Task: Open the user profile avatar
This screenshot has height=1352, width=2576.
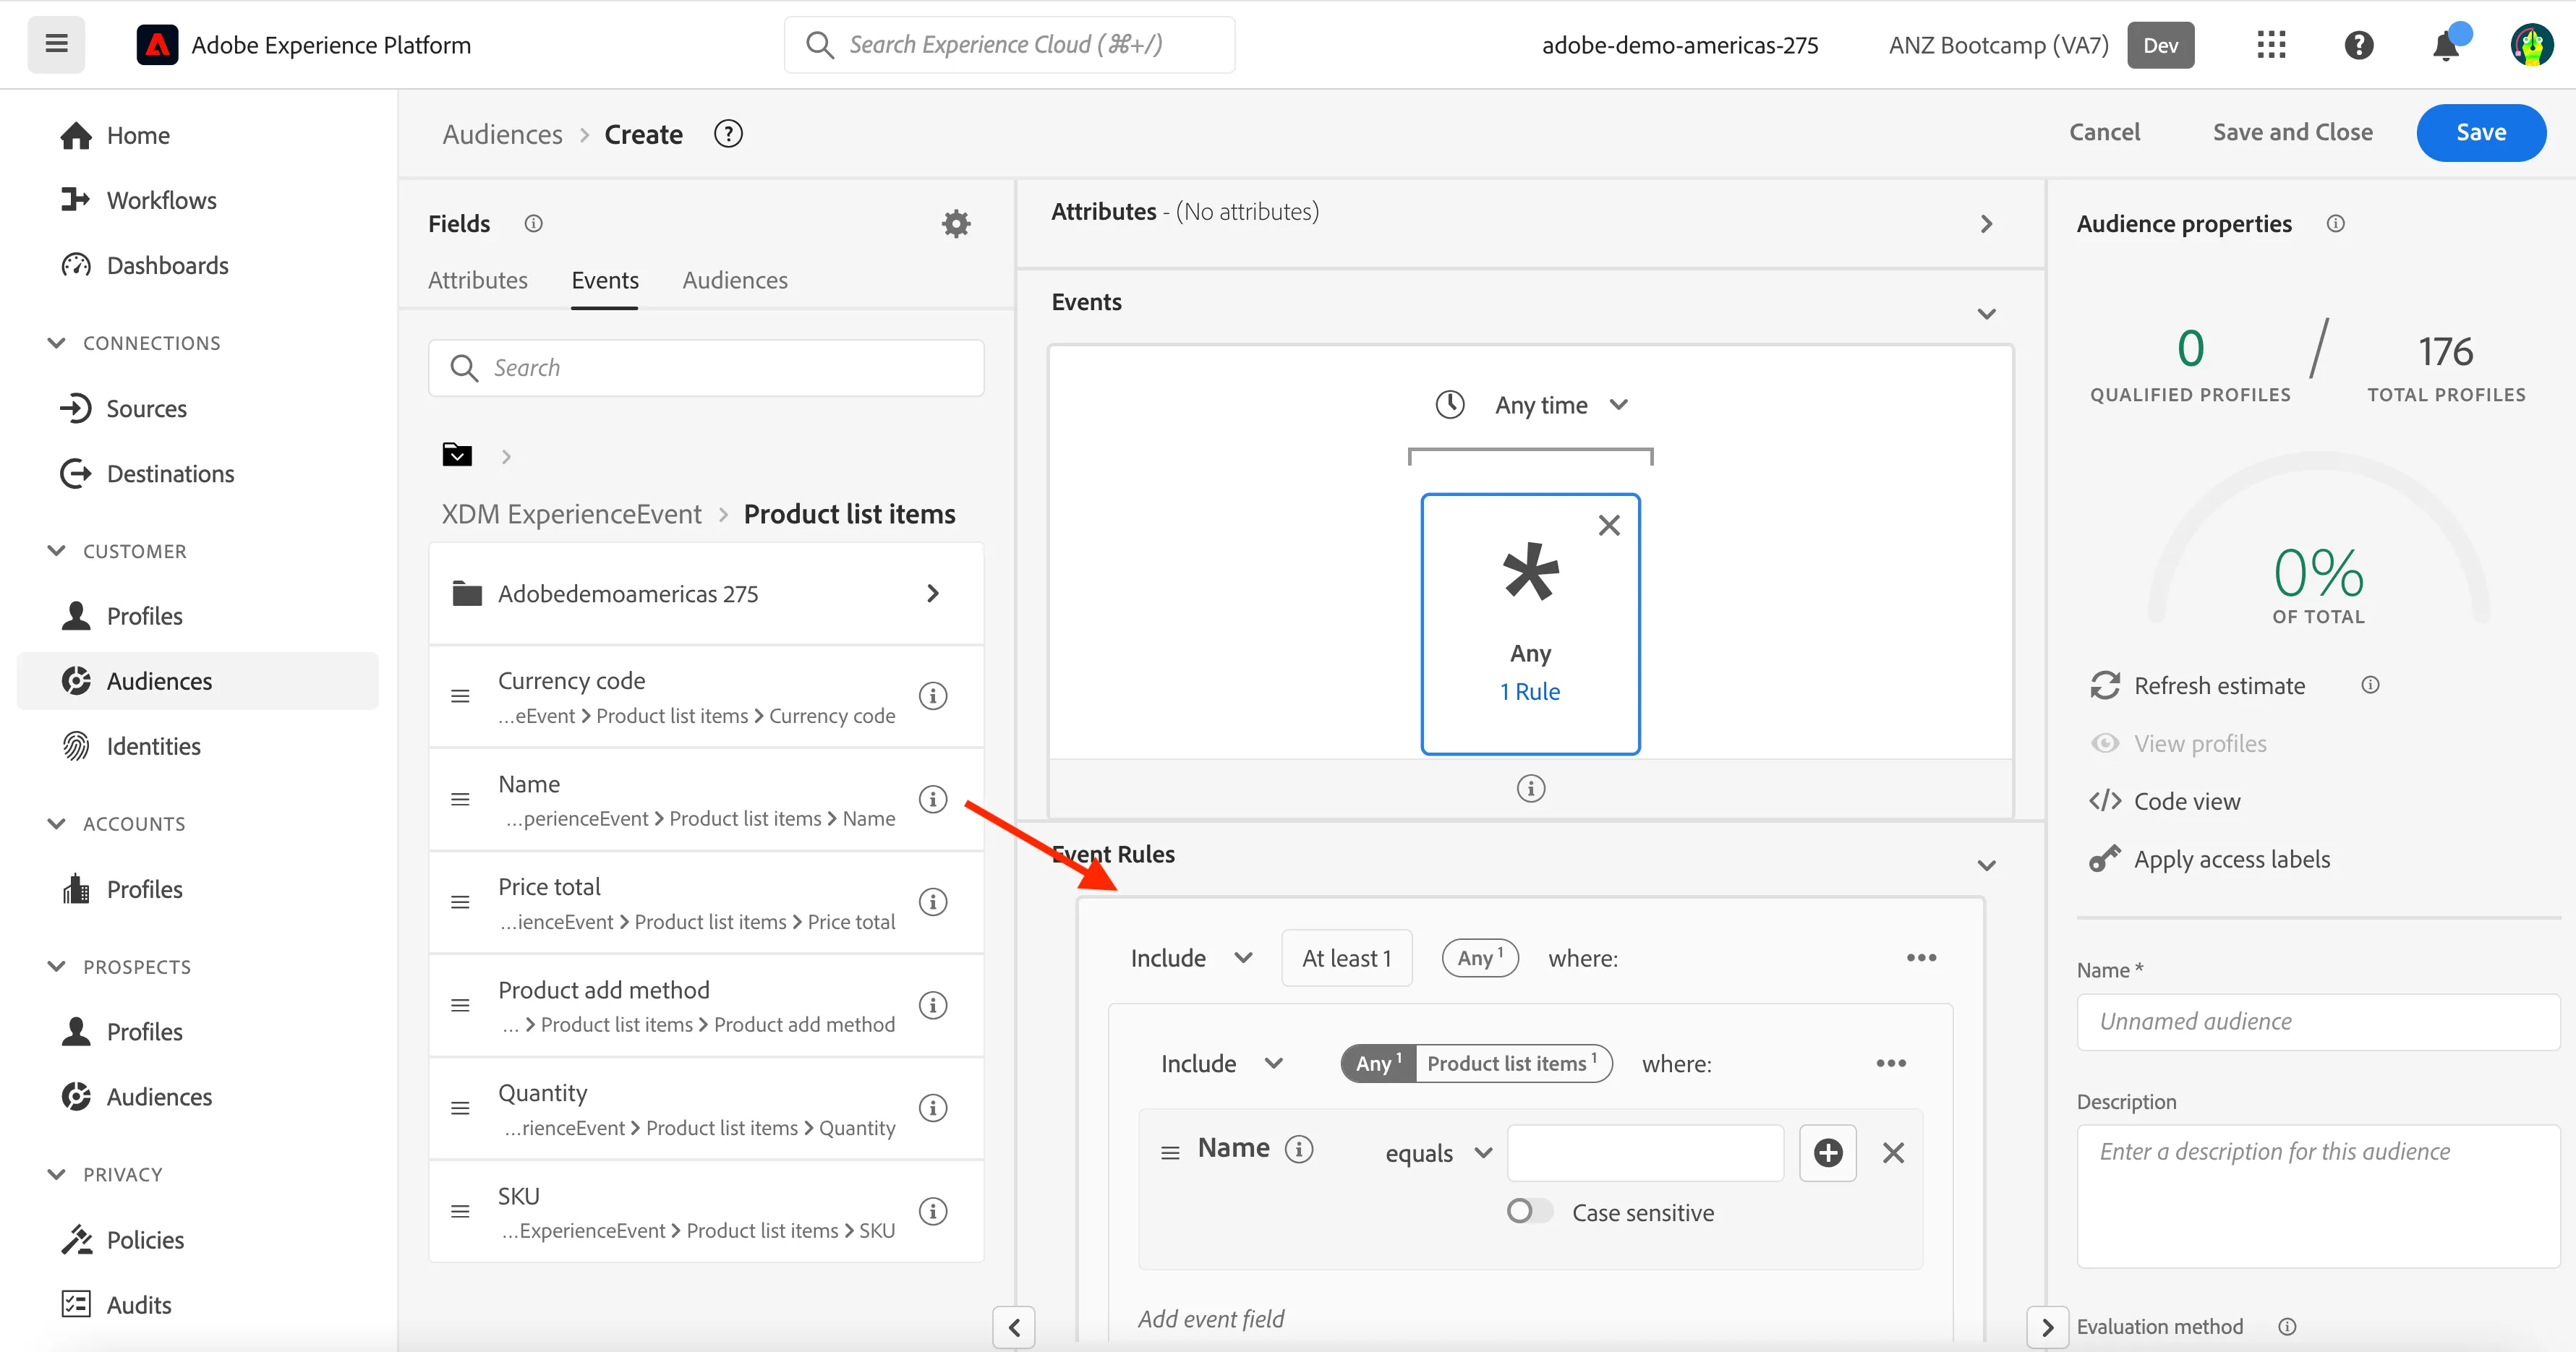Action: (2532, 45)
